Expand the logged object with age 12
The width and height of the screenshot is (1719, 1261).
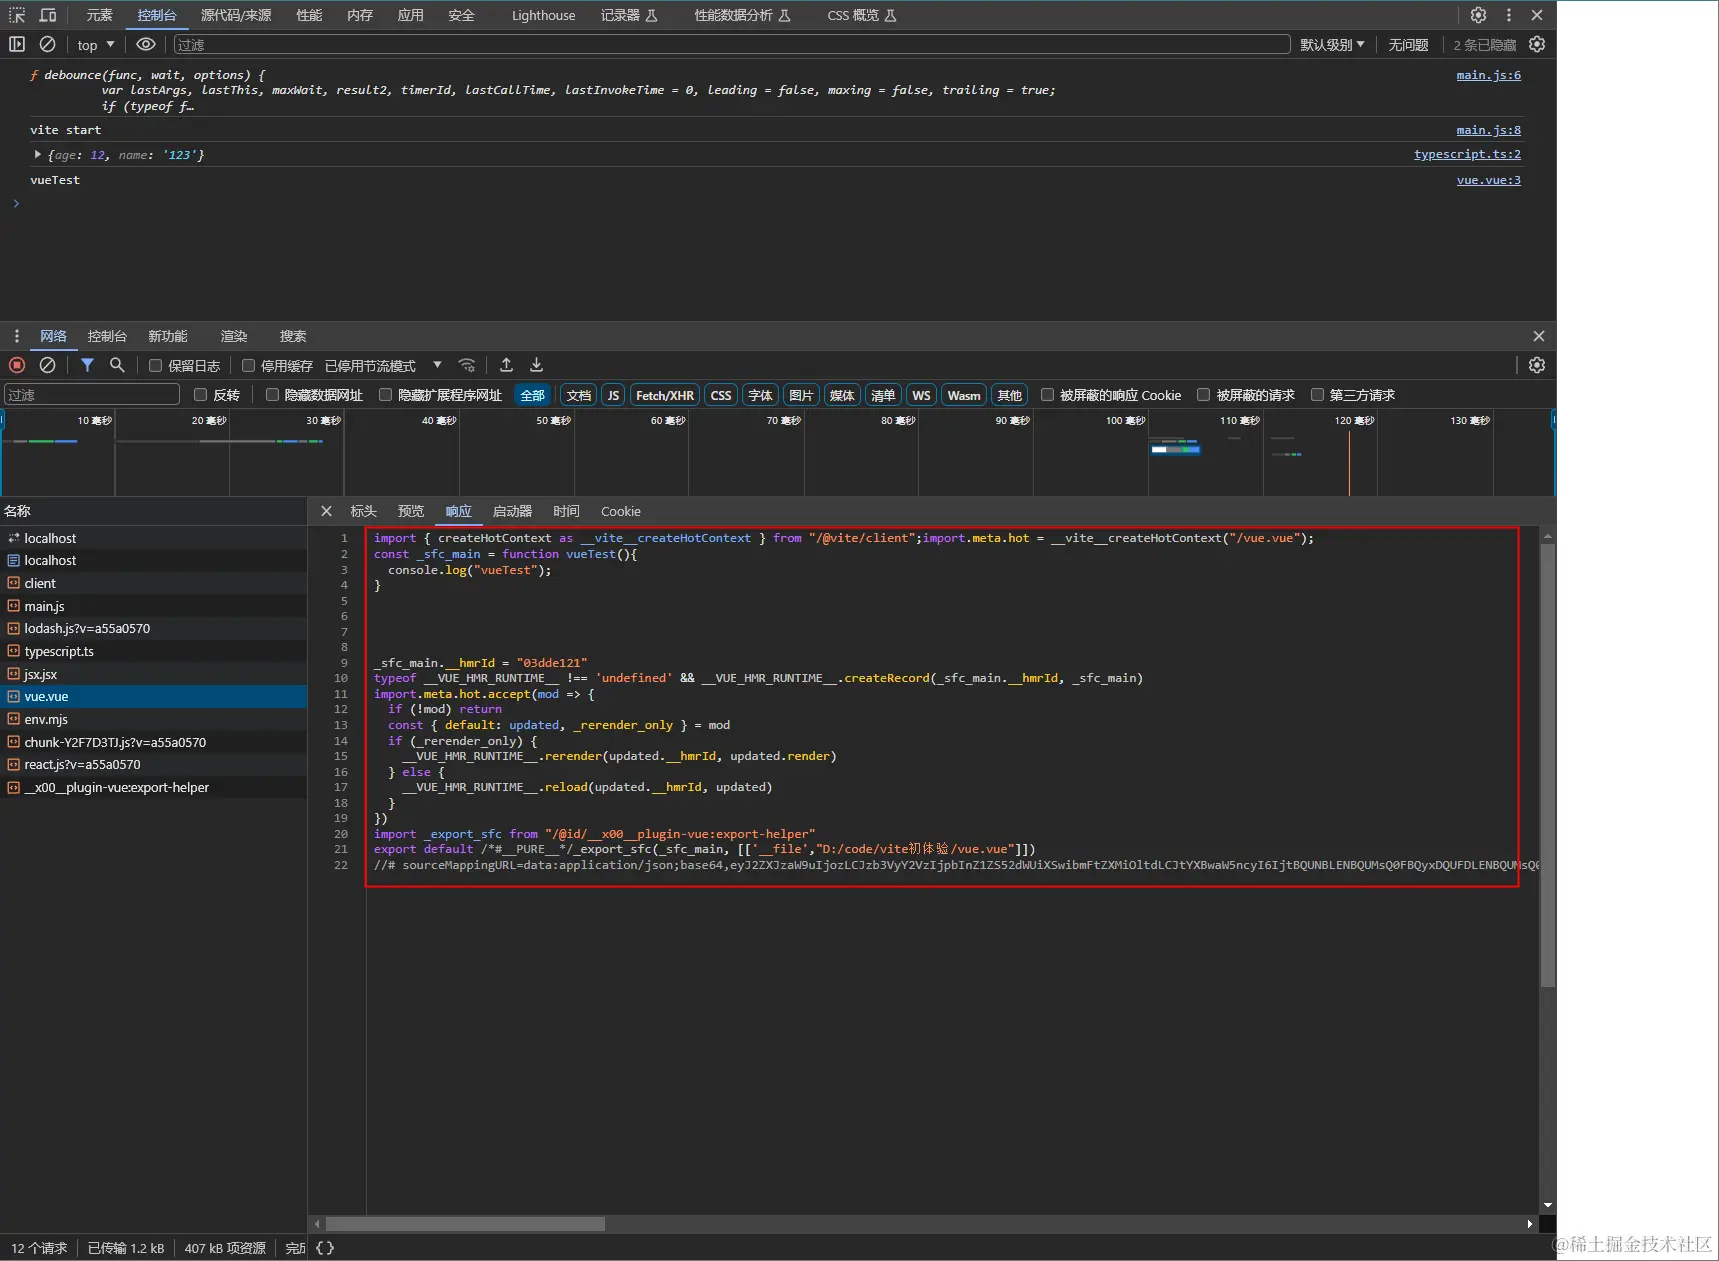38,155
